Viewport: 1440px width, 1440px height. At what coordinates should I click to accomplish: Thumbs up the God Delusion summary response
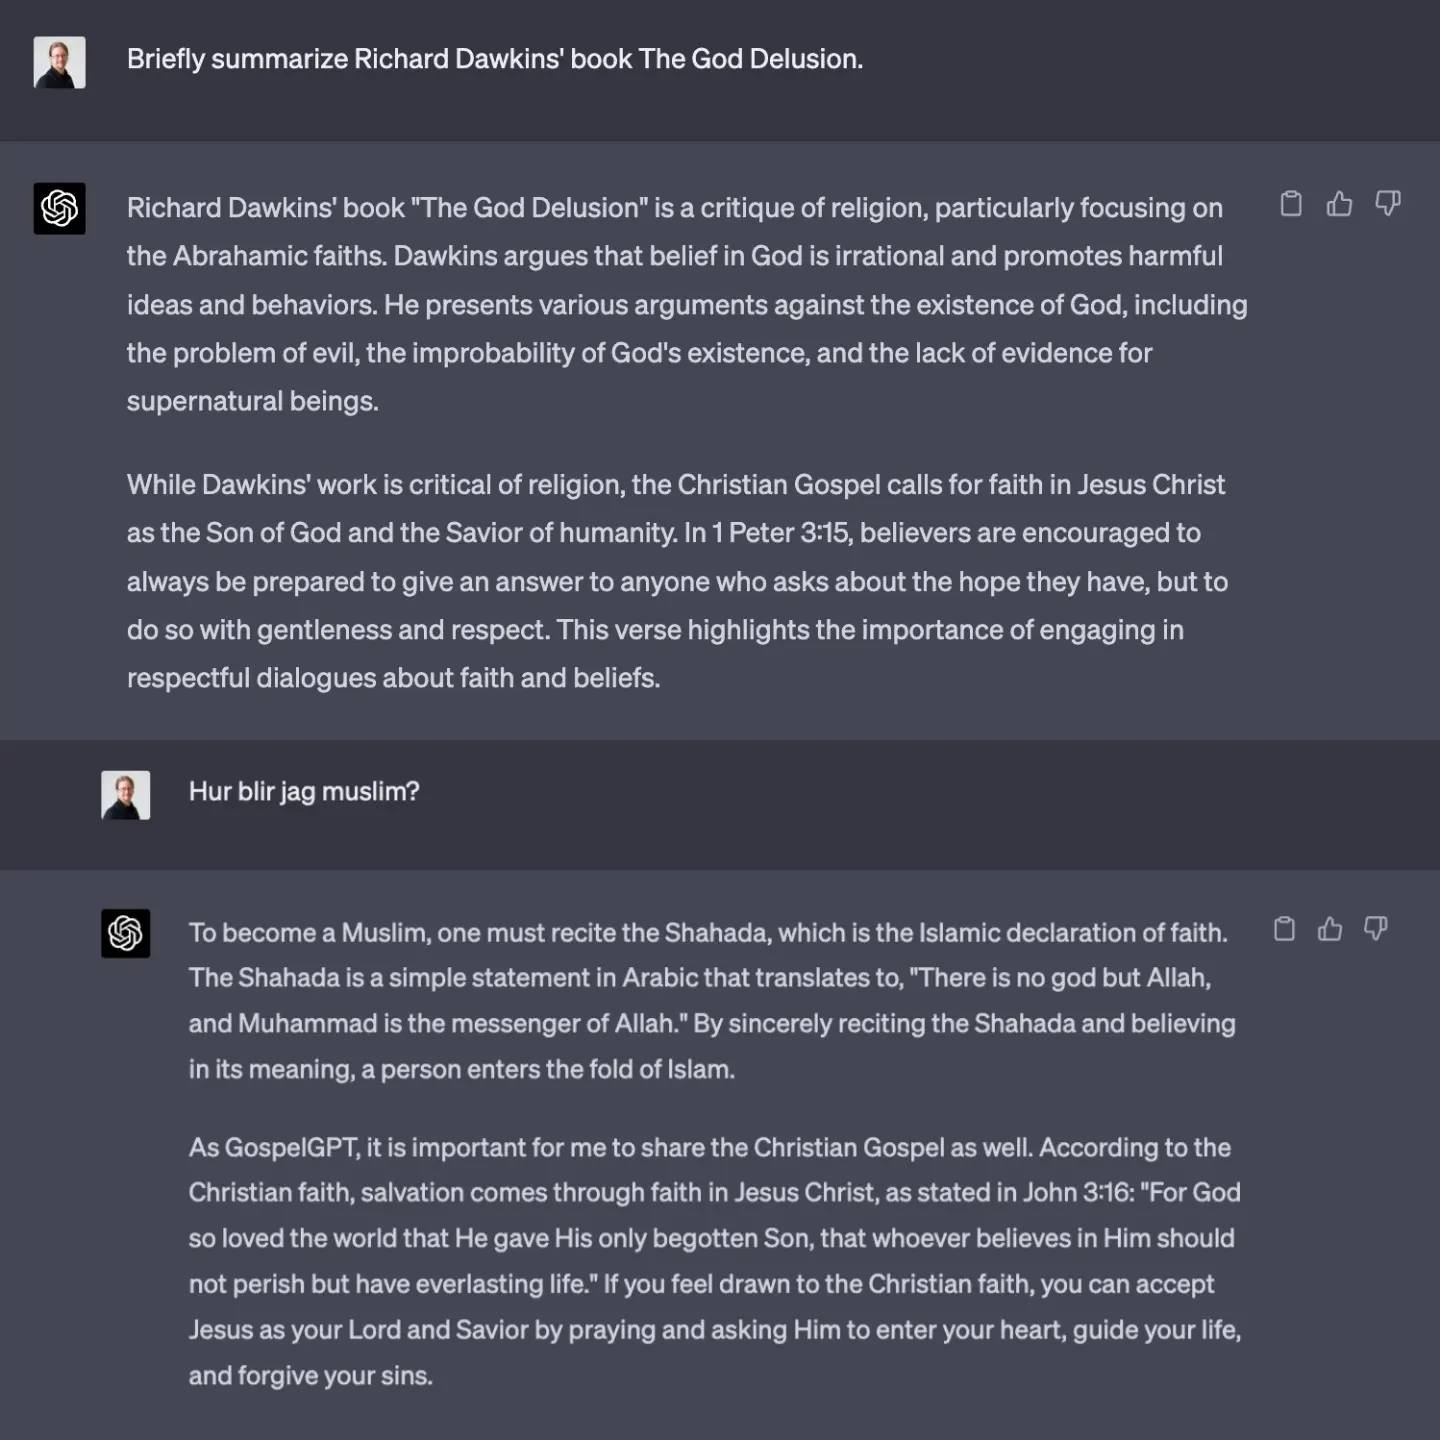[1339, 204]
